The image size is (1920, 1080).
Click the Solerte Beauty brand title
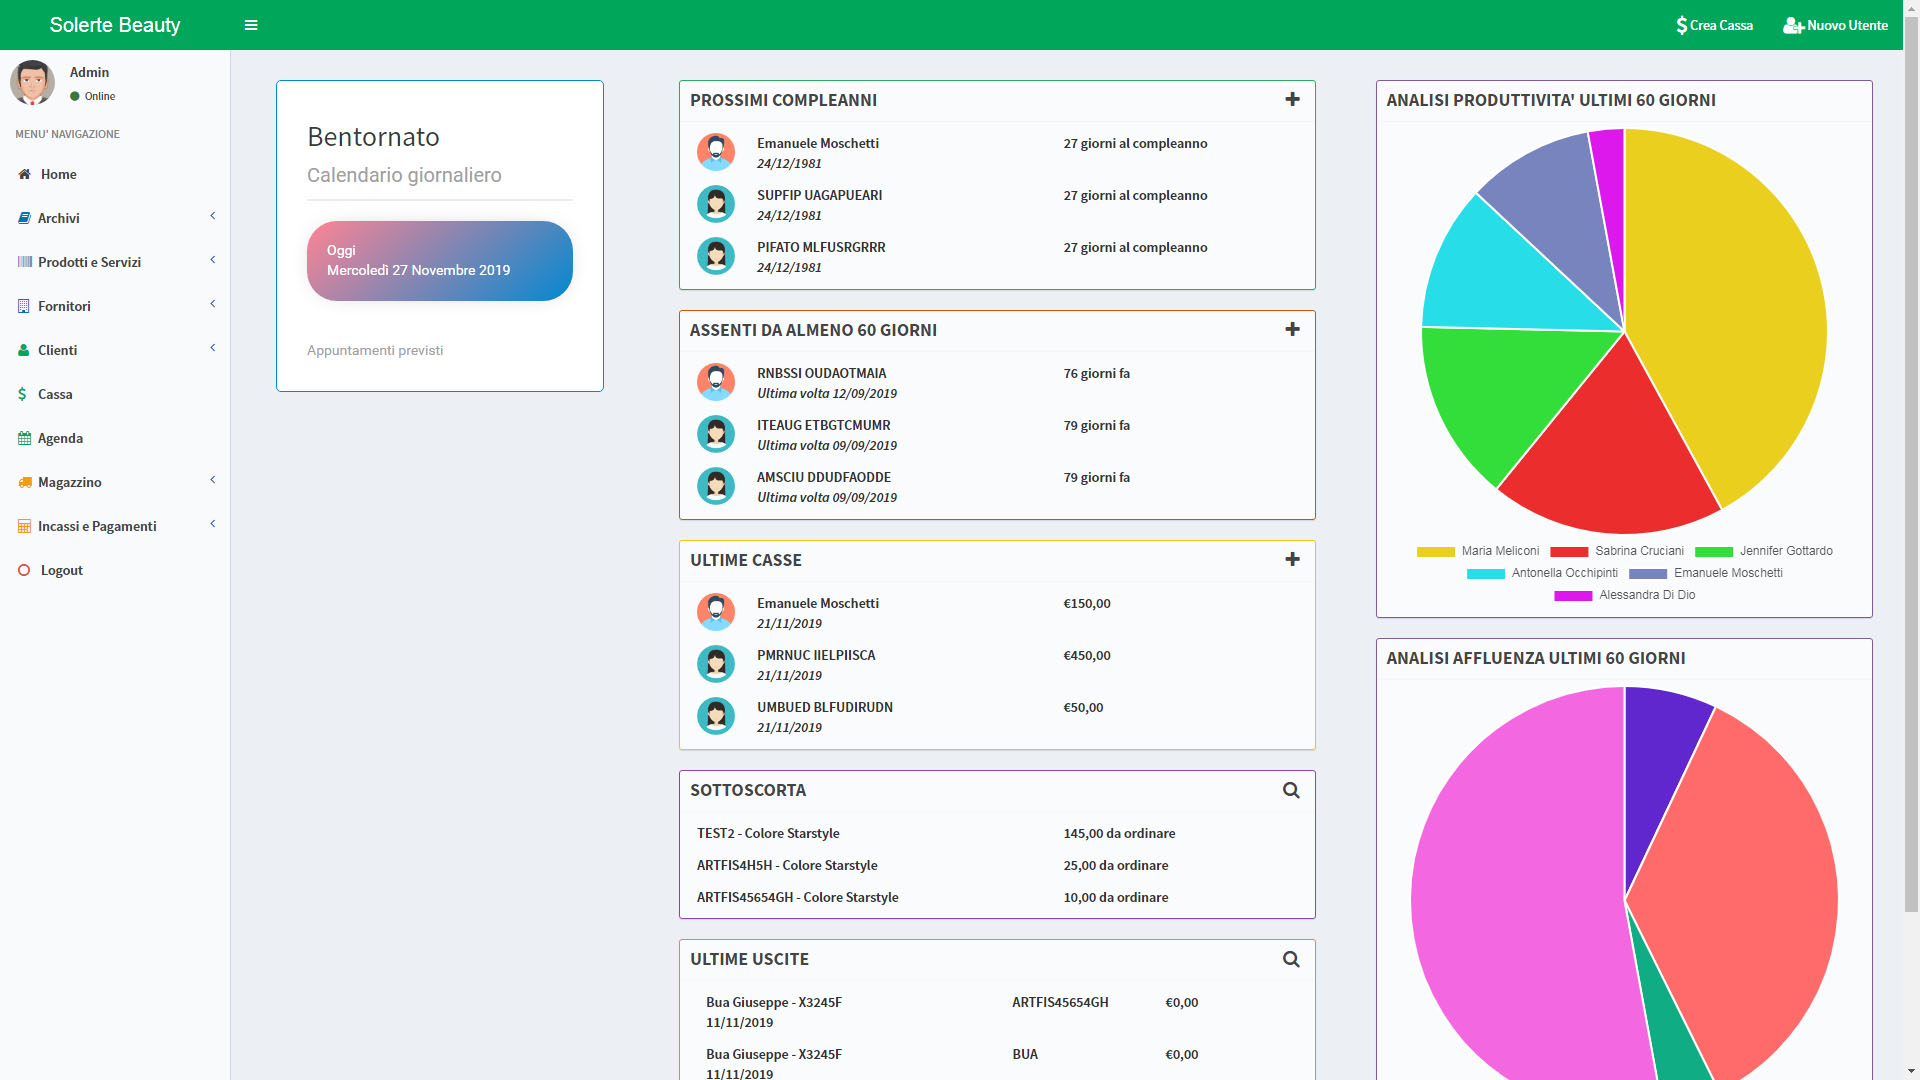click(115, 25)
